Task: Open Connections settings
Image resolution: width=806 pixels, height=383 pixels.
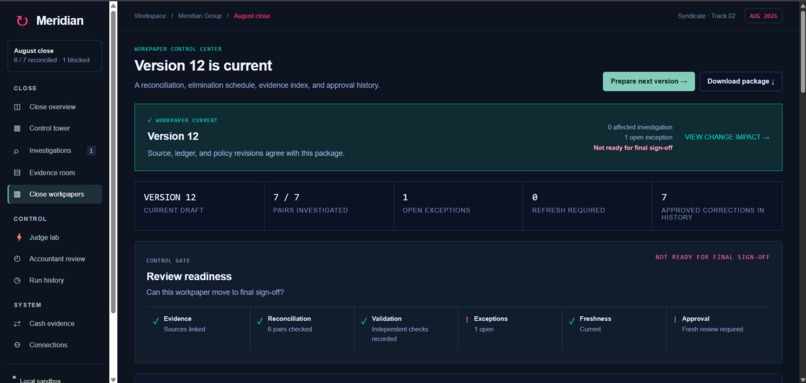Action: [x=54, y=345]
